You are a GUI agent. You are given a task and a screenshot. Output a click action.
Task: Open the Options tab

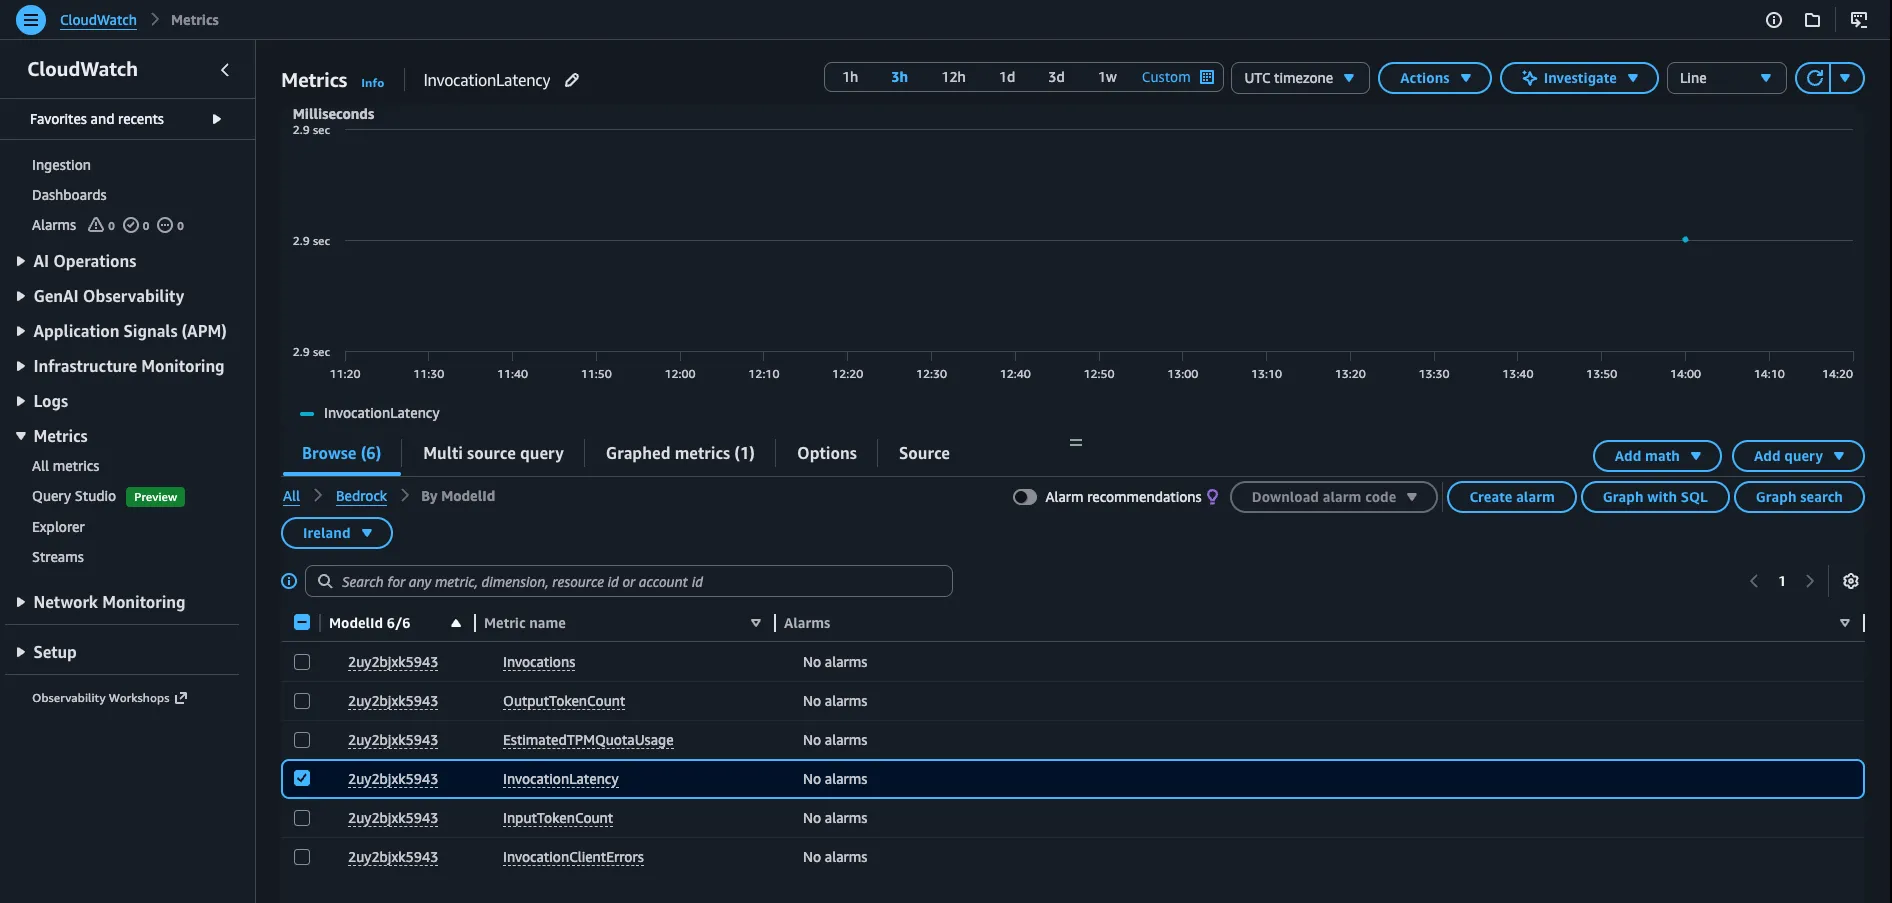click(827, 453)
